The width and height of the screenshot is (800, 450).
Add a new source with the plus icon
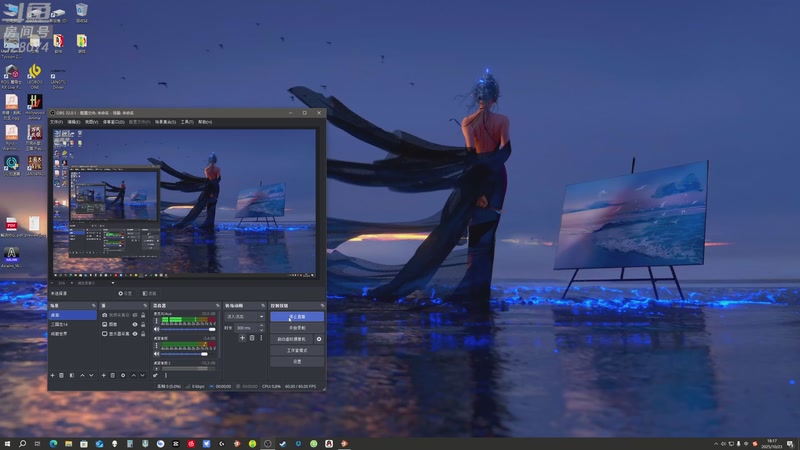pos(104,376)
